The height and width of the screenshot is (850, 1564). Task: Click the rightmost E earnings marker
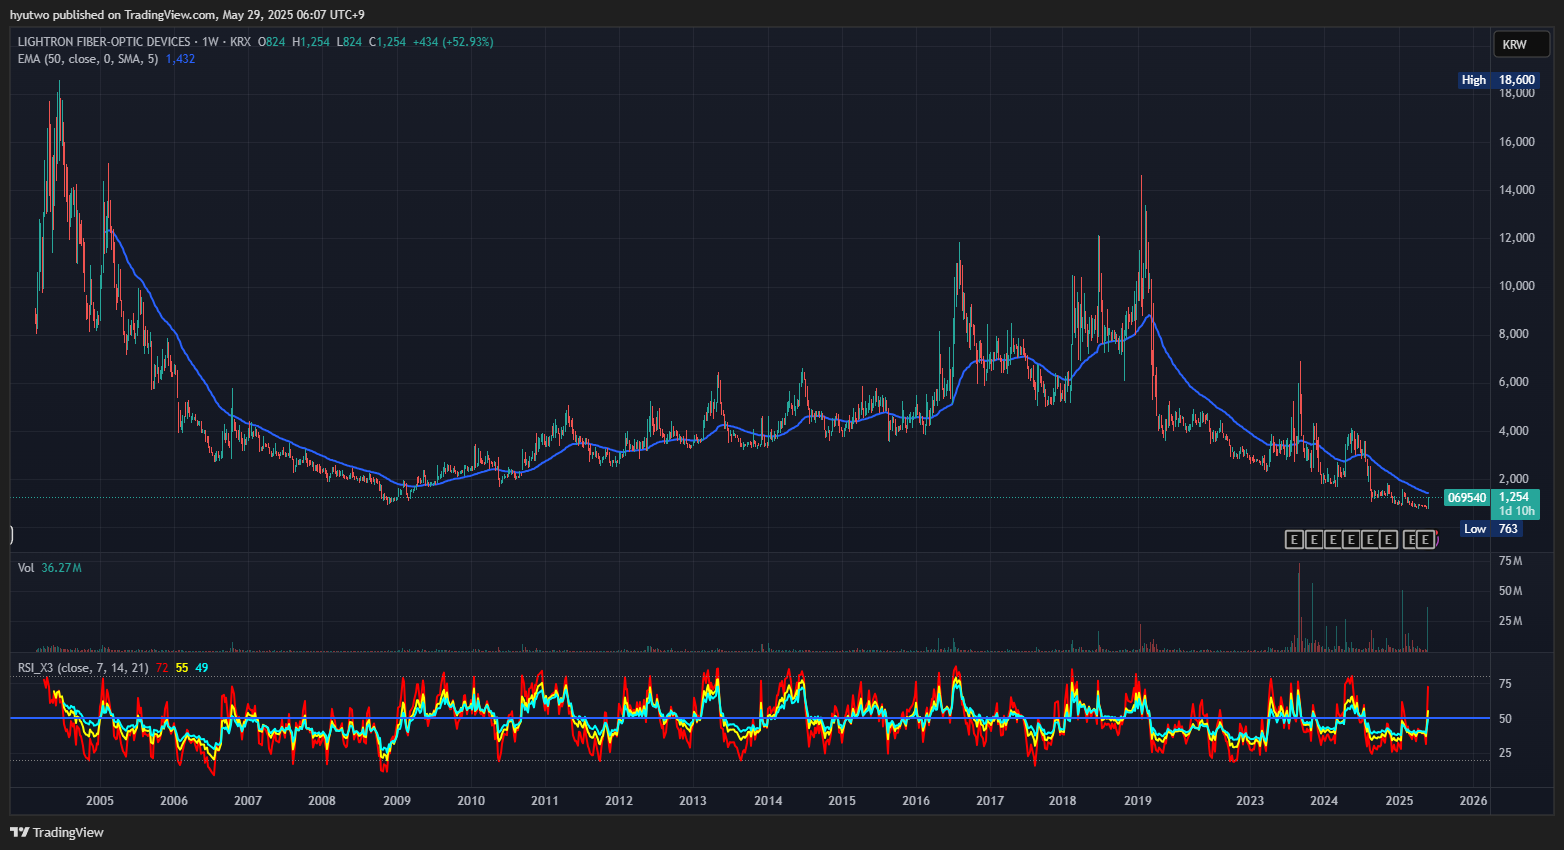pyautogui.click(x=1426, y=540)
